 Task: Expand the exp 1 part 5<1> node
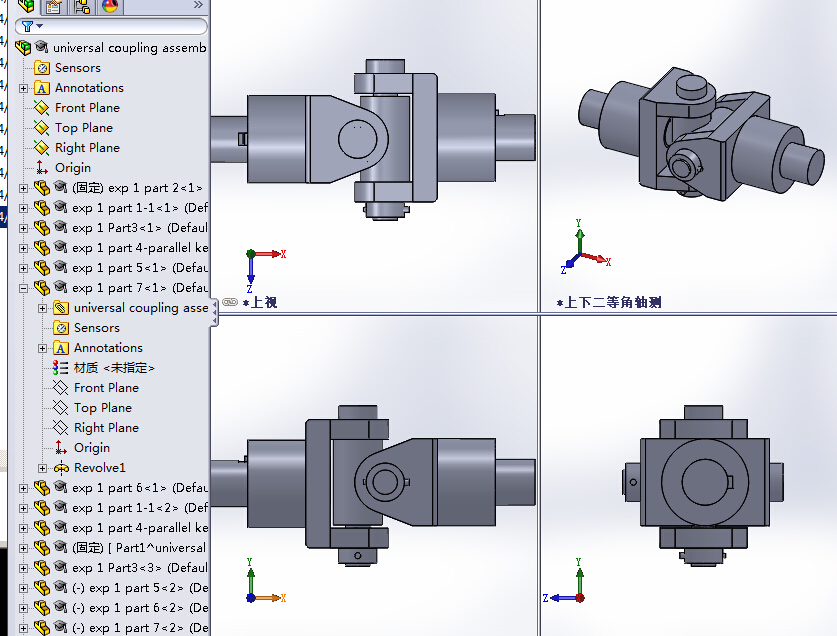tap(23, 268)
